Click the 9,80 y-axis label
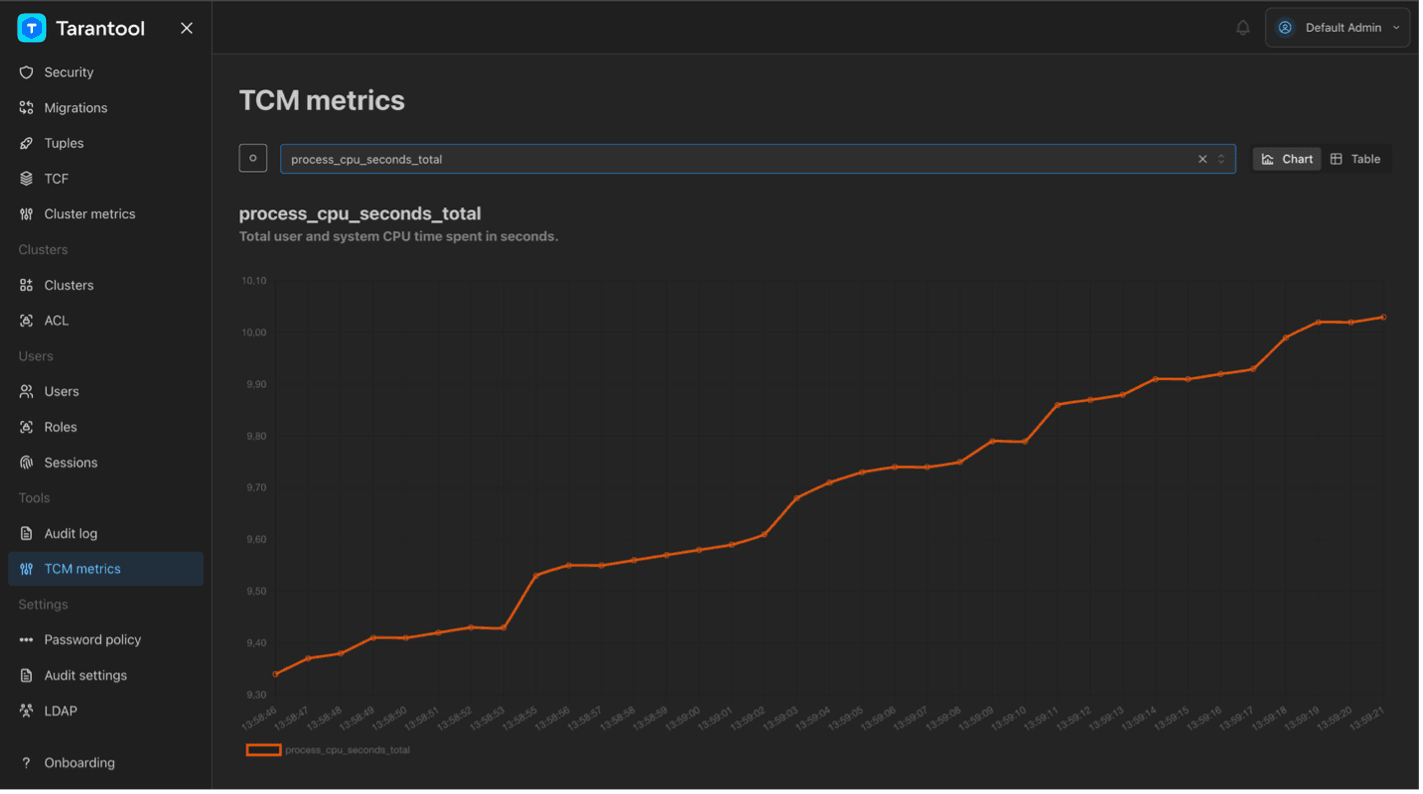This screenshot has height=794, width=1423. point(257,437)
